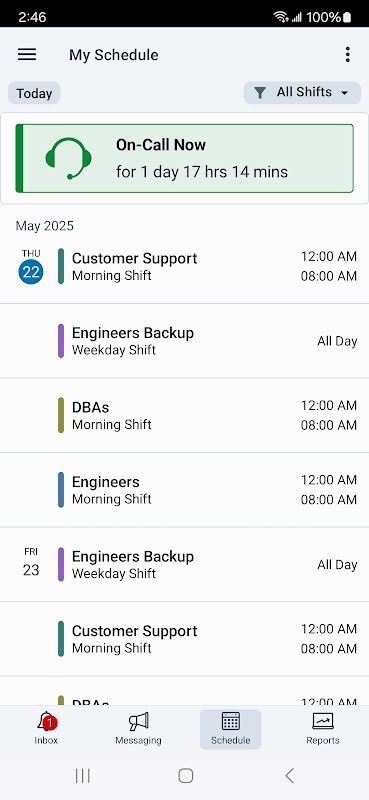
Task: Open the Engineers Morning Shift entry
Action: (184, 490)
